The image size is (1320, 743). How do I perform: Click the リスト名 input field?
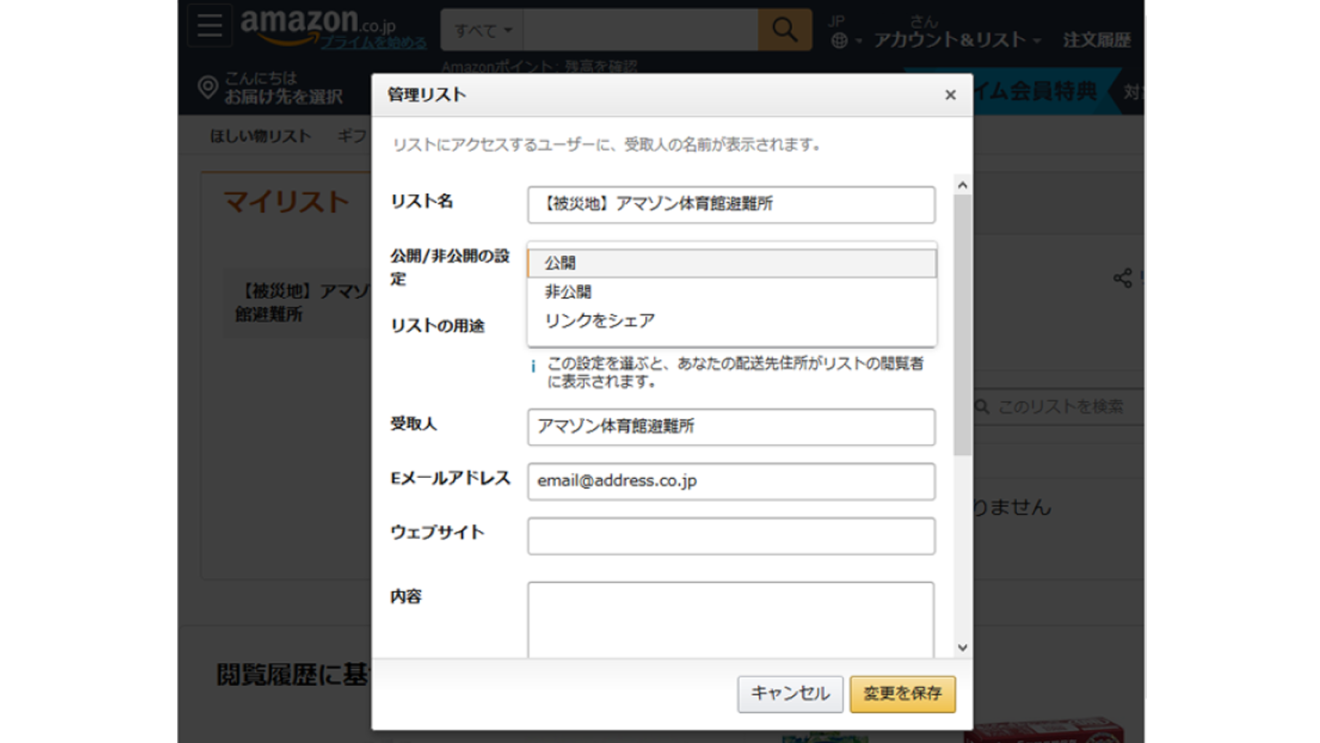tap(732, 204)
